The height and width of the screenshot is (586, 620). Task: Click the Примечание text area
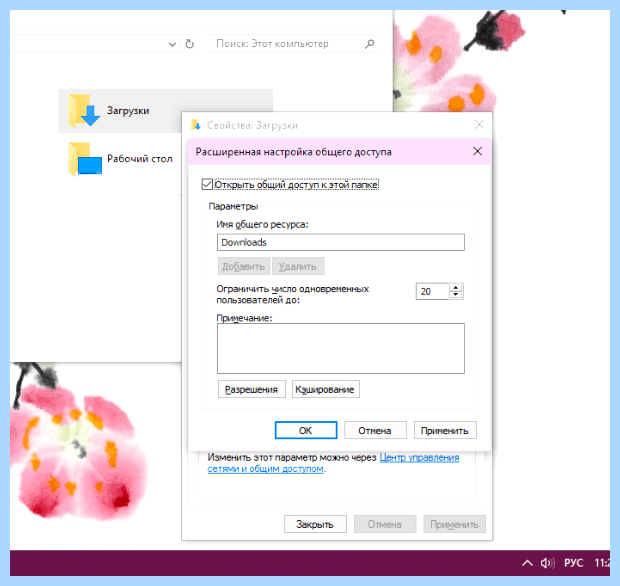[x=340, y=348]
